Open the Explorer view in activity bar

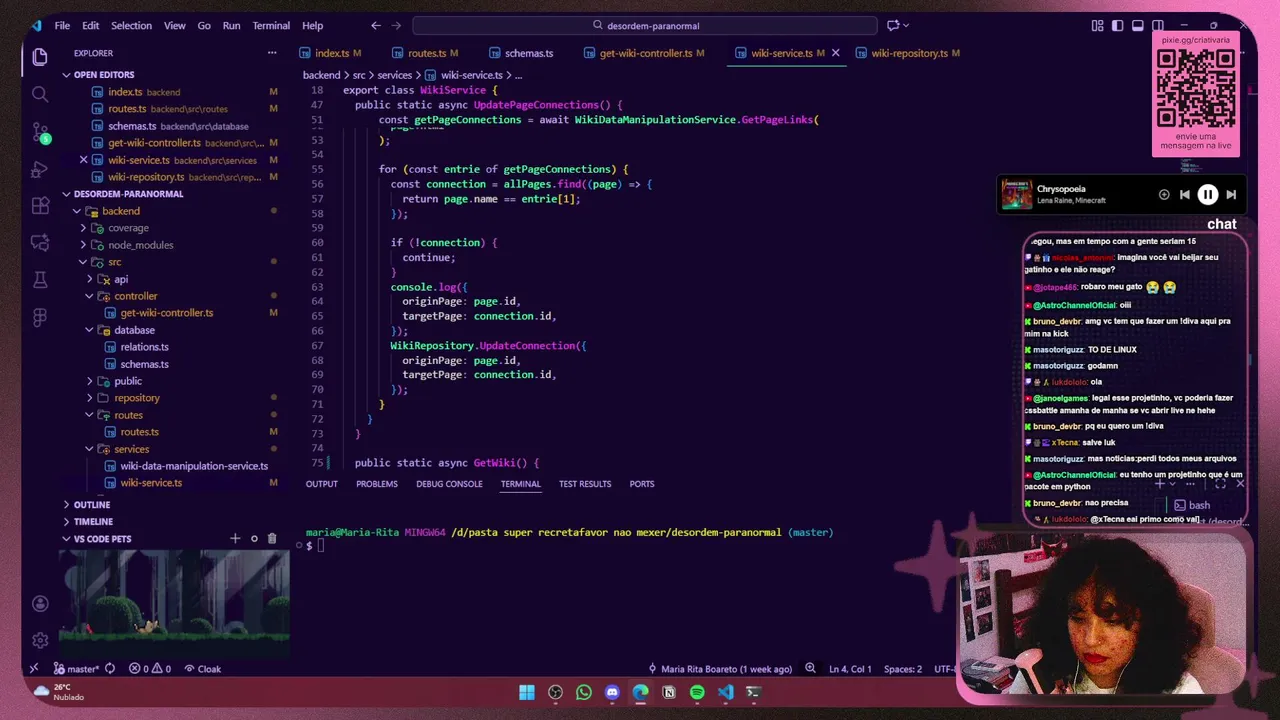(40, 57)
